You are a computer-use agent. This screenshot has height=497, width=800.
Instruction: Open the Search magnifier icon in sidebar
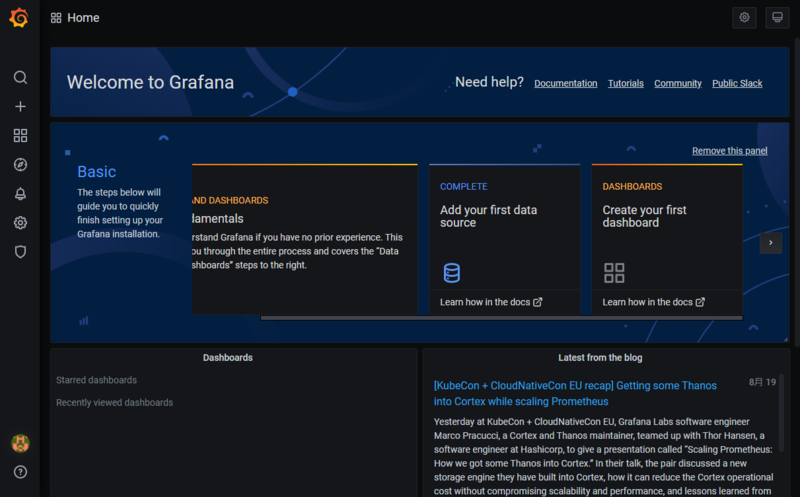tap(20, 78)
